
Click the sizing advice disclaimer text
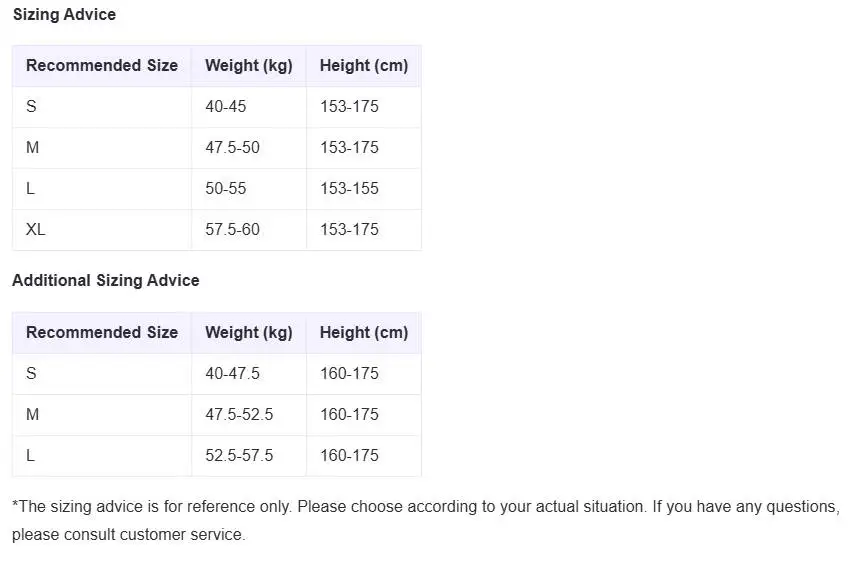(425, 507)
